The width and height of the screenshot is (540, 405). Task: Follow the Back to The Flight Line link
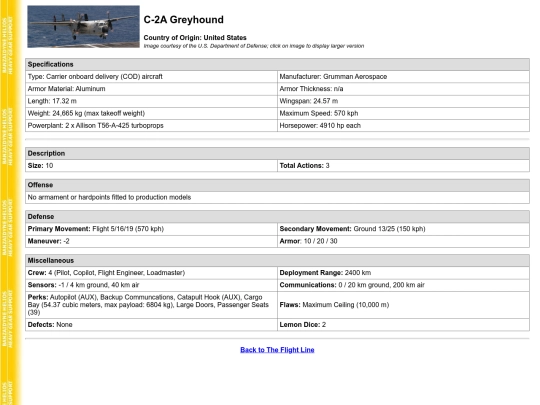[x=277, y=350]
